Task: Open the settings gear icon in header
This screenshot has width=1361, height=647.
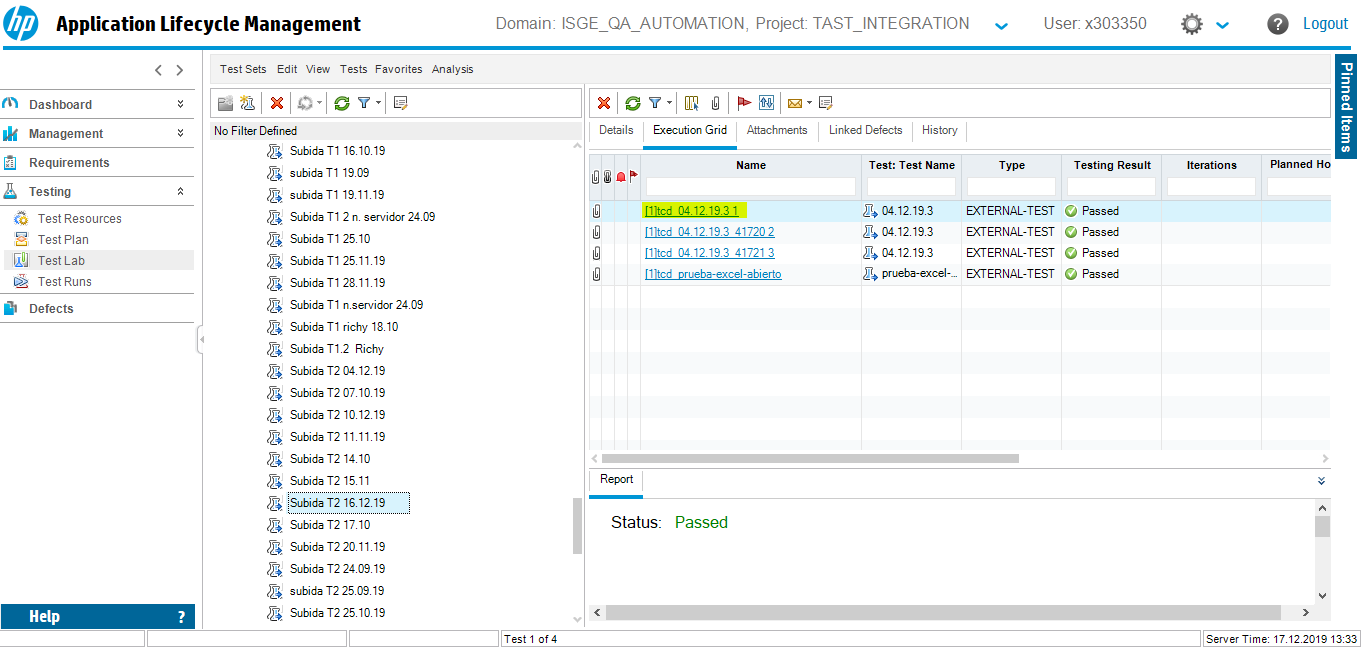Action: pos(1192,24)
